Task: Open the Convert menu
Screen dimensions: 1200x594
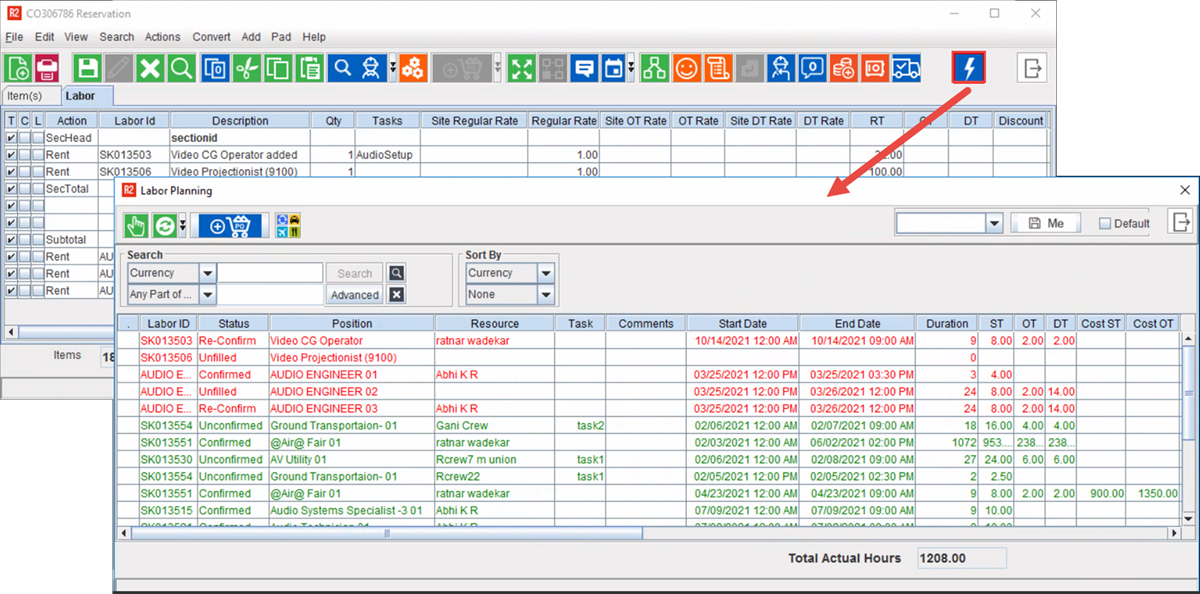Action: 211,37
